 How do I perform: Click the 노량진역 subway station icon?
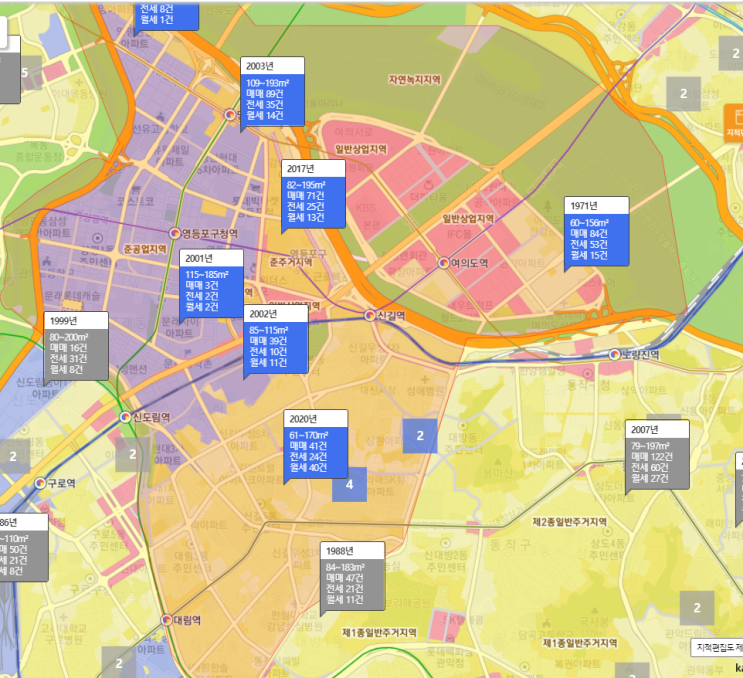click(614, 354)
